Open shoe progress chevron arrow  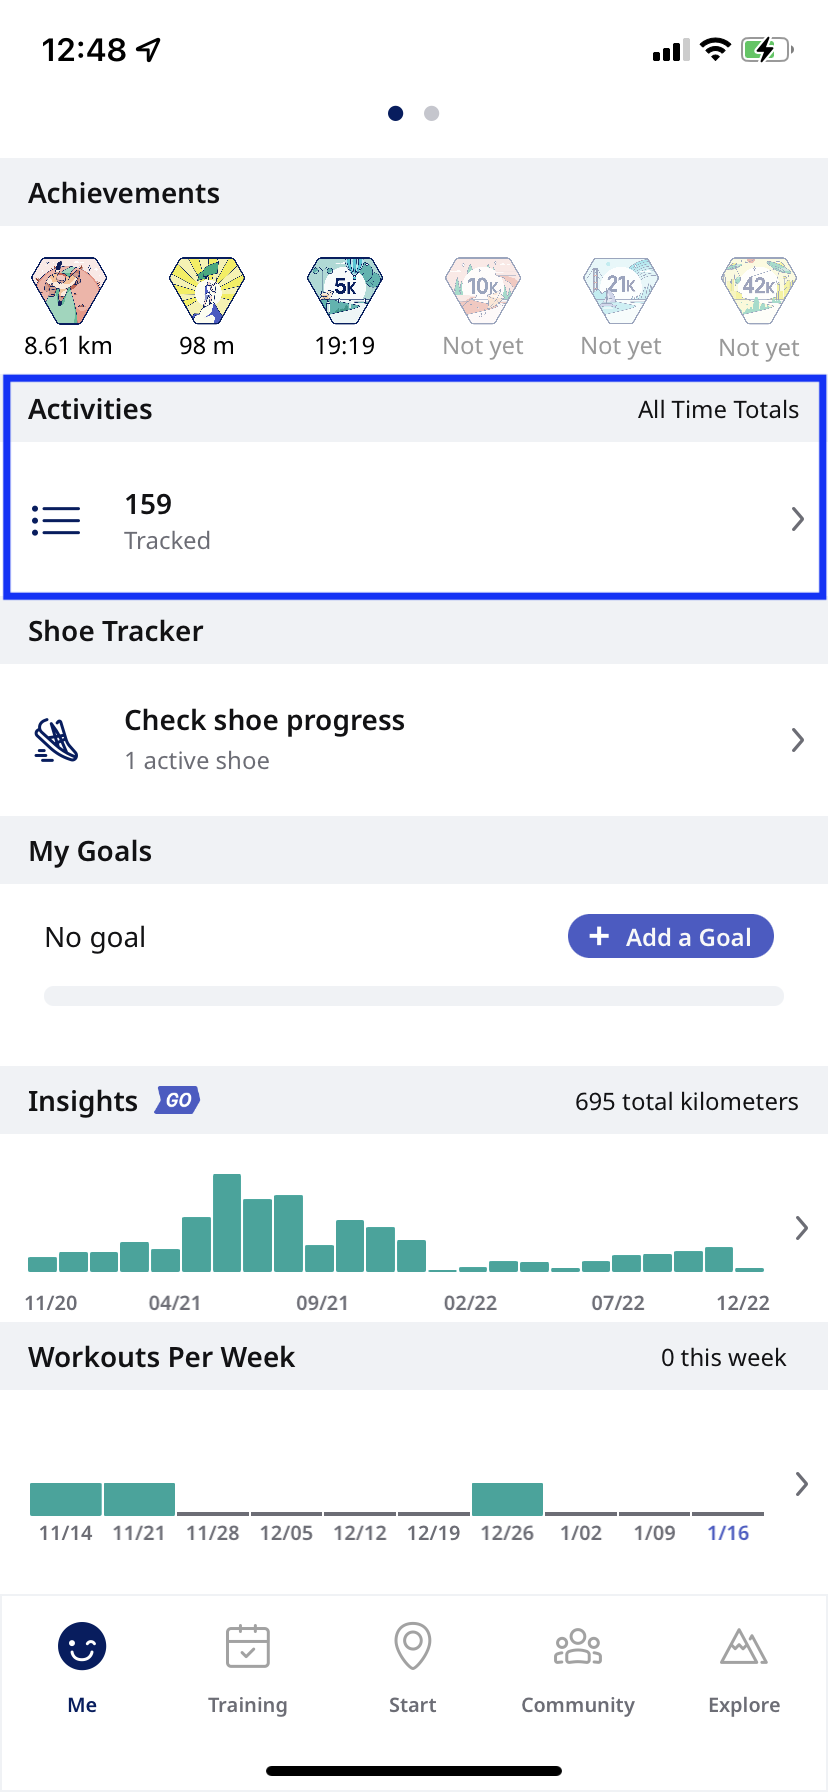(797, 740)
